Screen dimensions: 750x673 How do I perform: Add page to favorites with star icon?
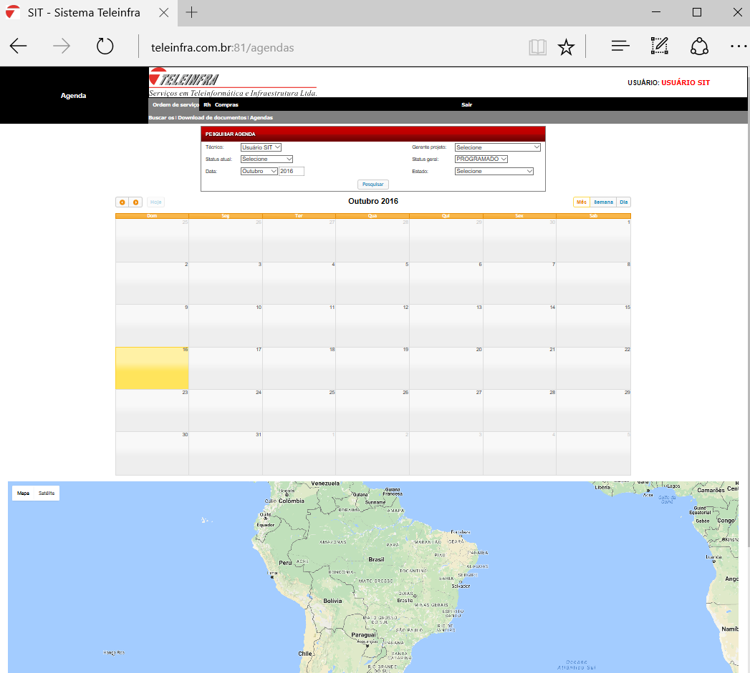(566, 47)
